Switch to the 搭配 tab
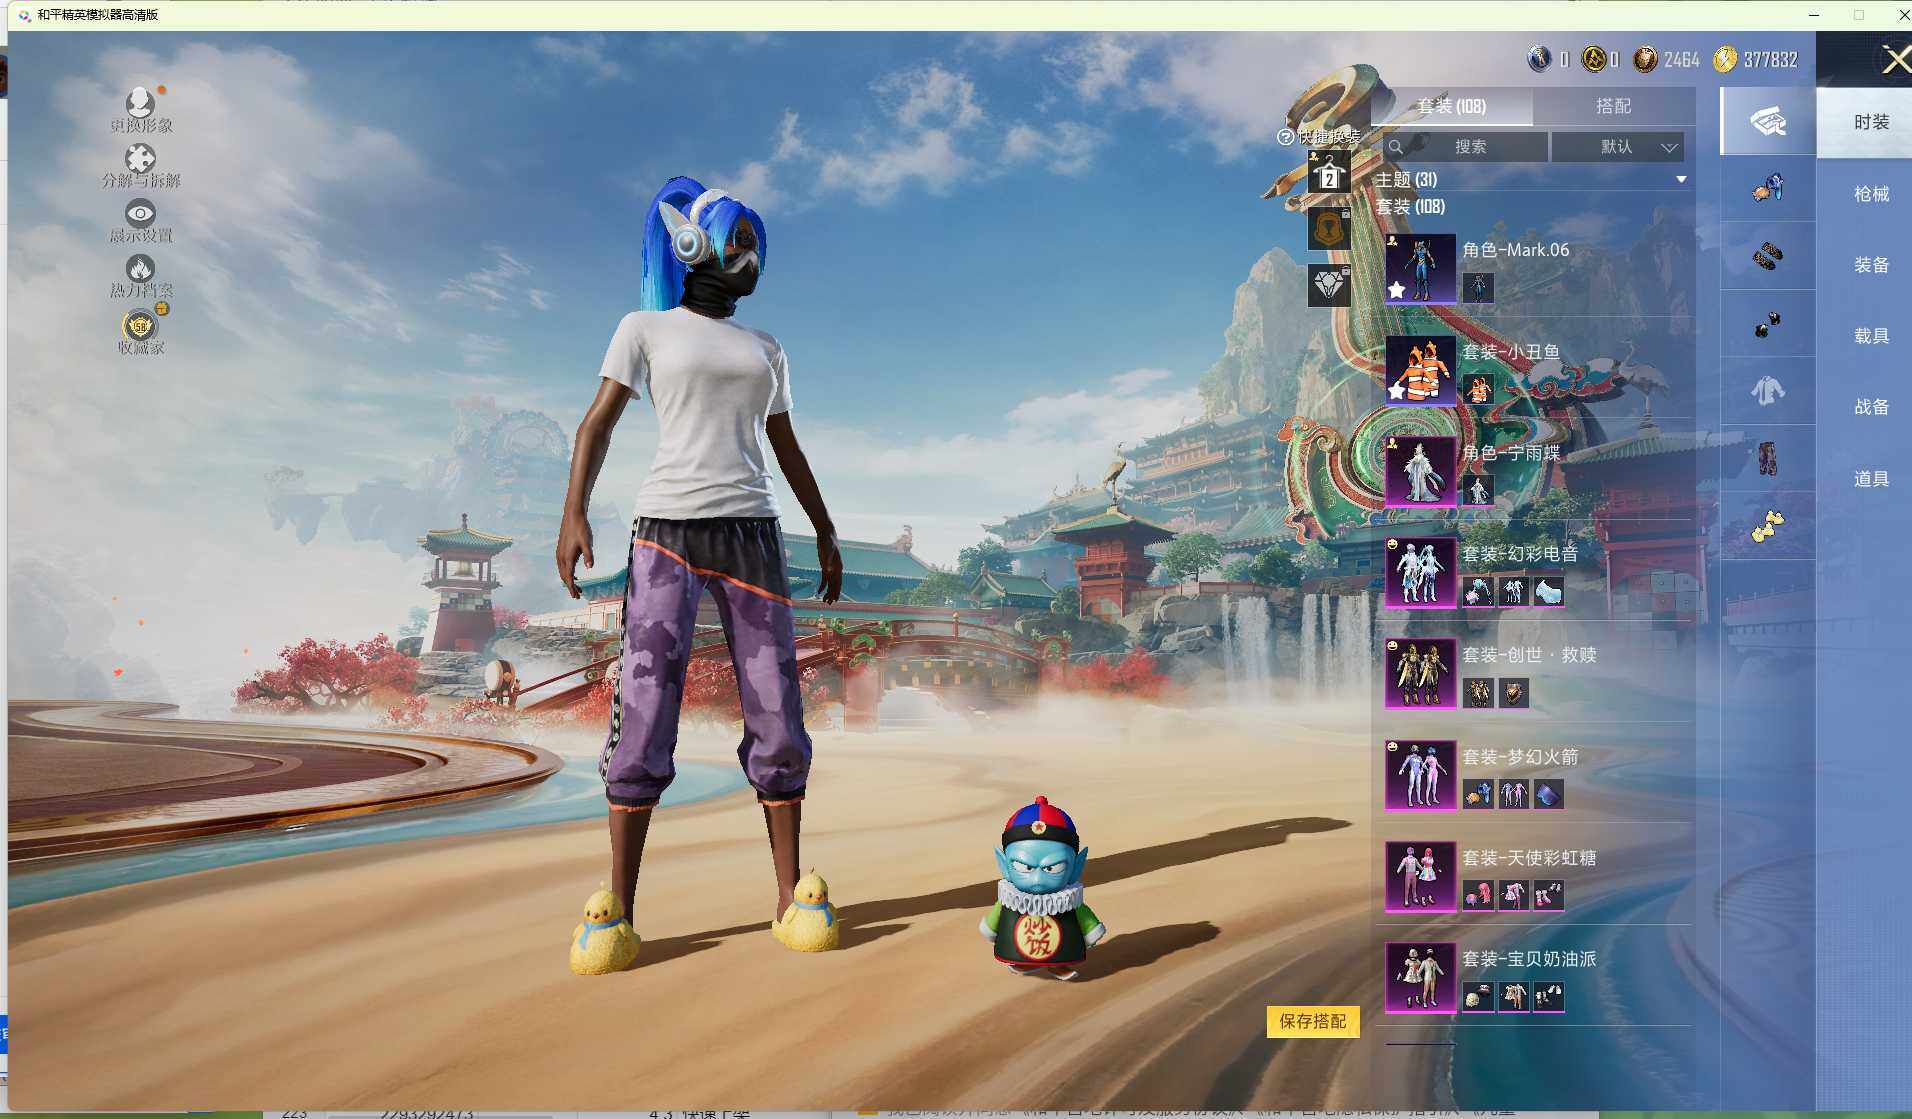 [x=1613, y=106]
